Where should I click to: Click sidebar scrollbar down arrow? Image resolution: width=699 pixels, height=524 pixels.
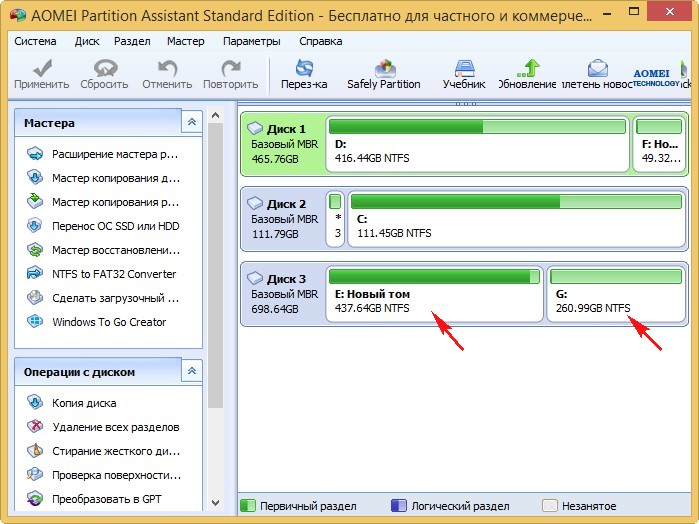point(215,503)
